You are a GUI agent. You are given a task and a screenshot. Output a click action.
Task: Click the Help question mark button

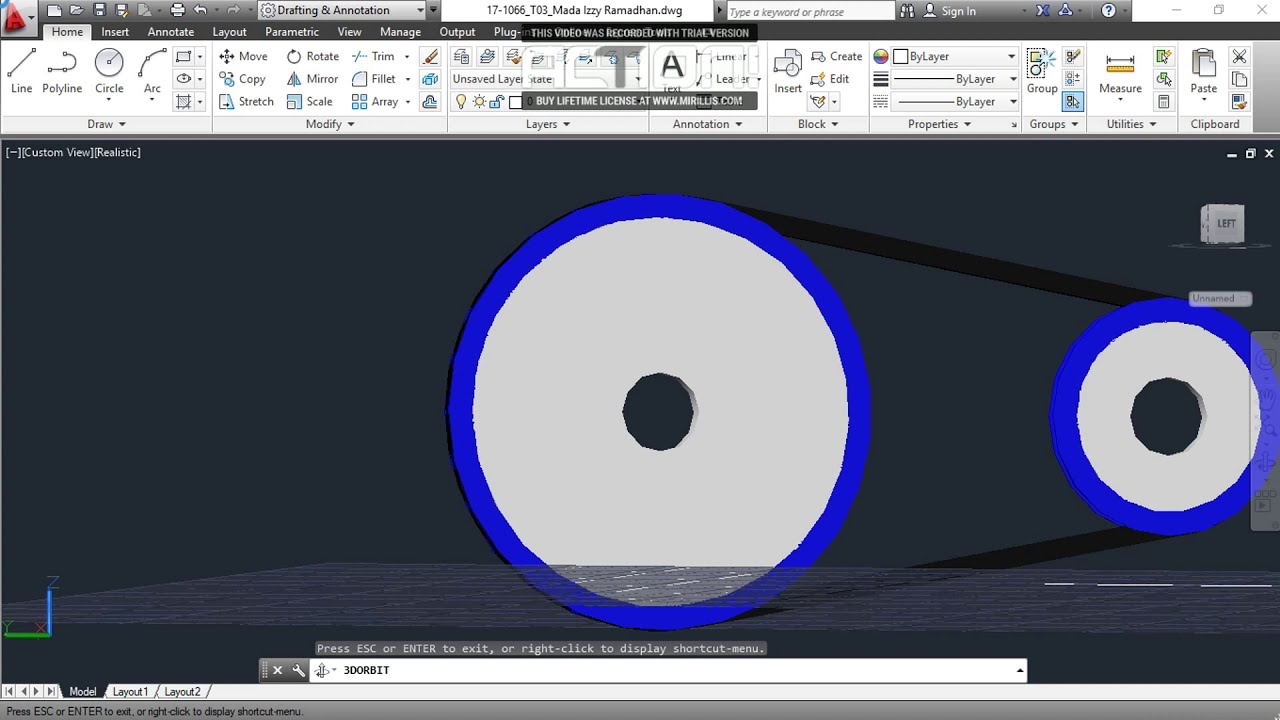(x=1108, y=11)
